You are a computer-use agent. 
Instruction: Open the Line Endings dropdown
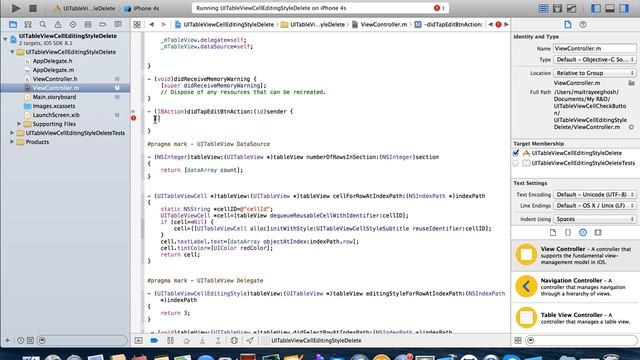pos(594,206)
